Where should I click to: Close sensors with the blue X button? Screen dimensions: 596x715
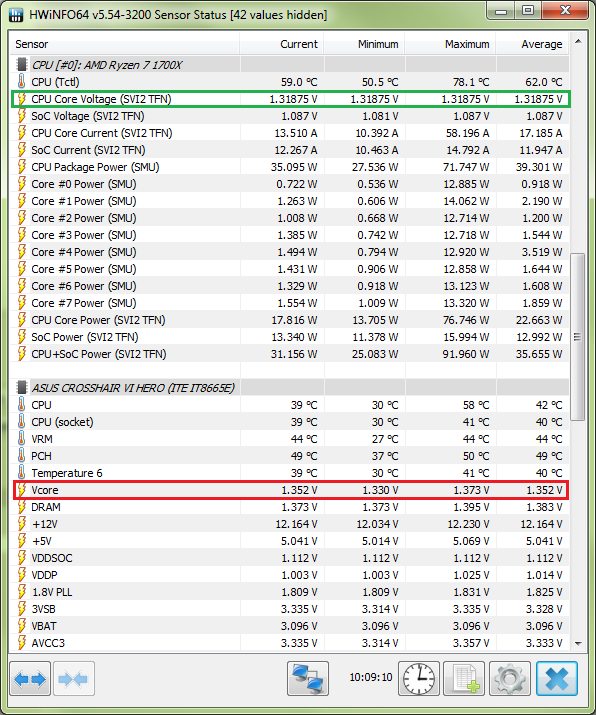pos(557,679)
